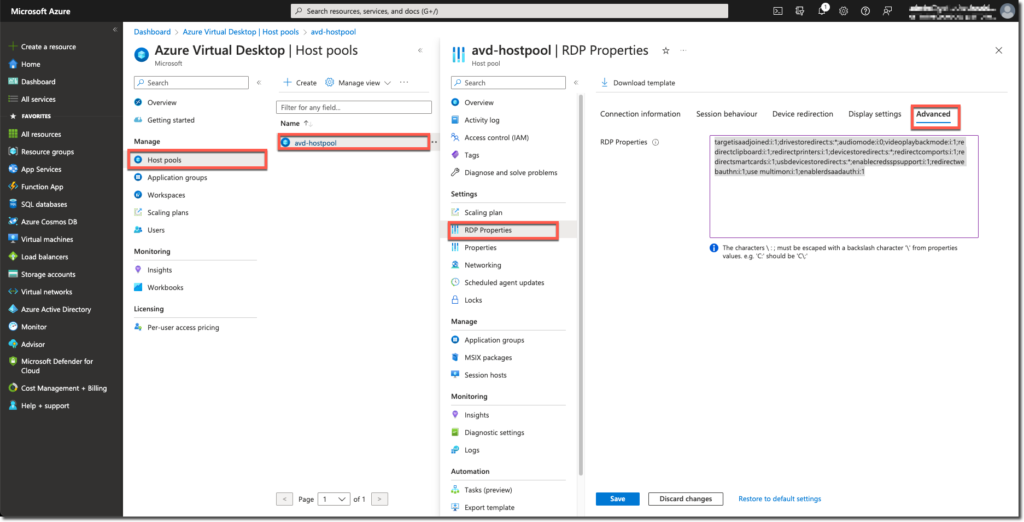Screen dimensions: 1024x522
Task: Click the global search bar
Action: click(x=509, y=11)
